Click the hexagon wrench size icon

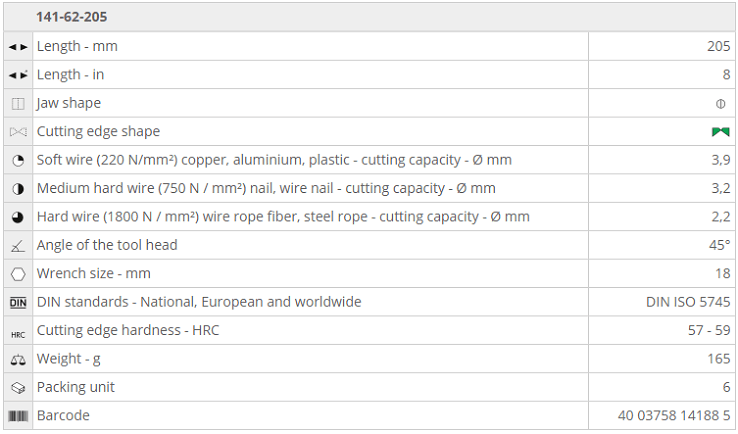tap(18, 273)
